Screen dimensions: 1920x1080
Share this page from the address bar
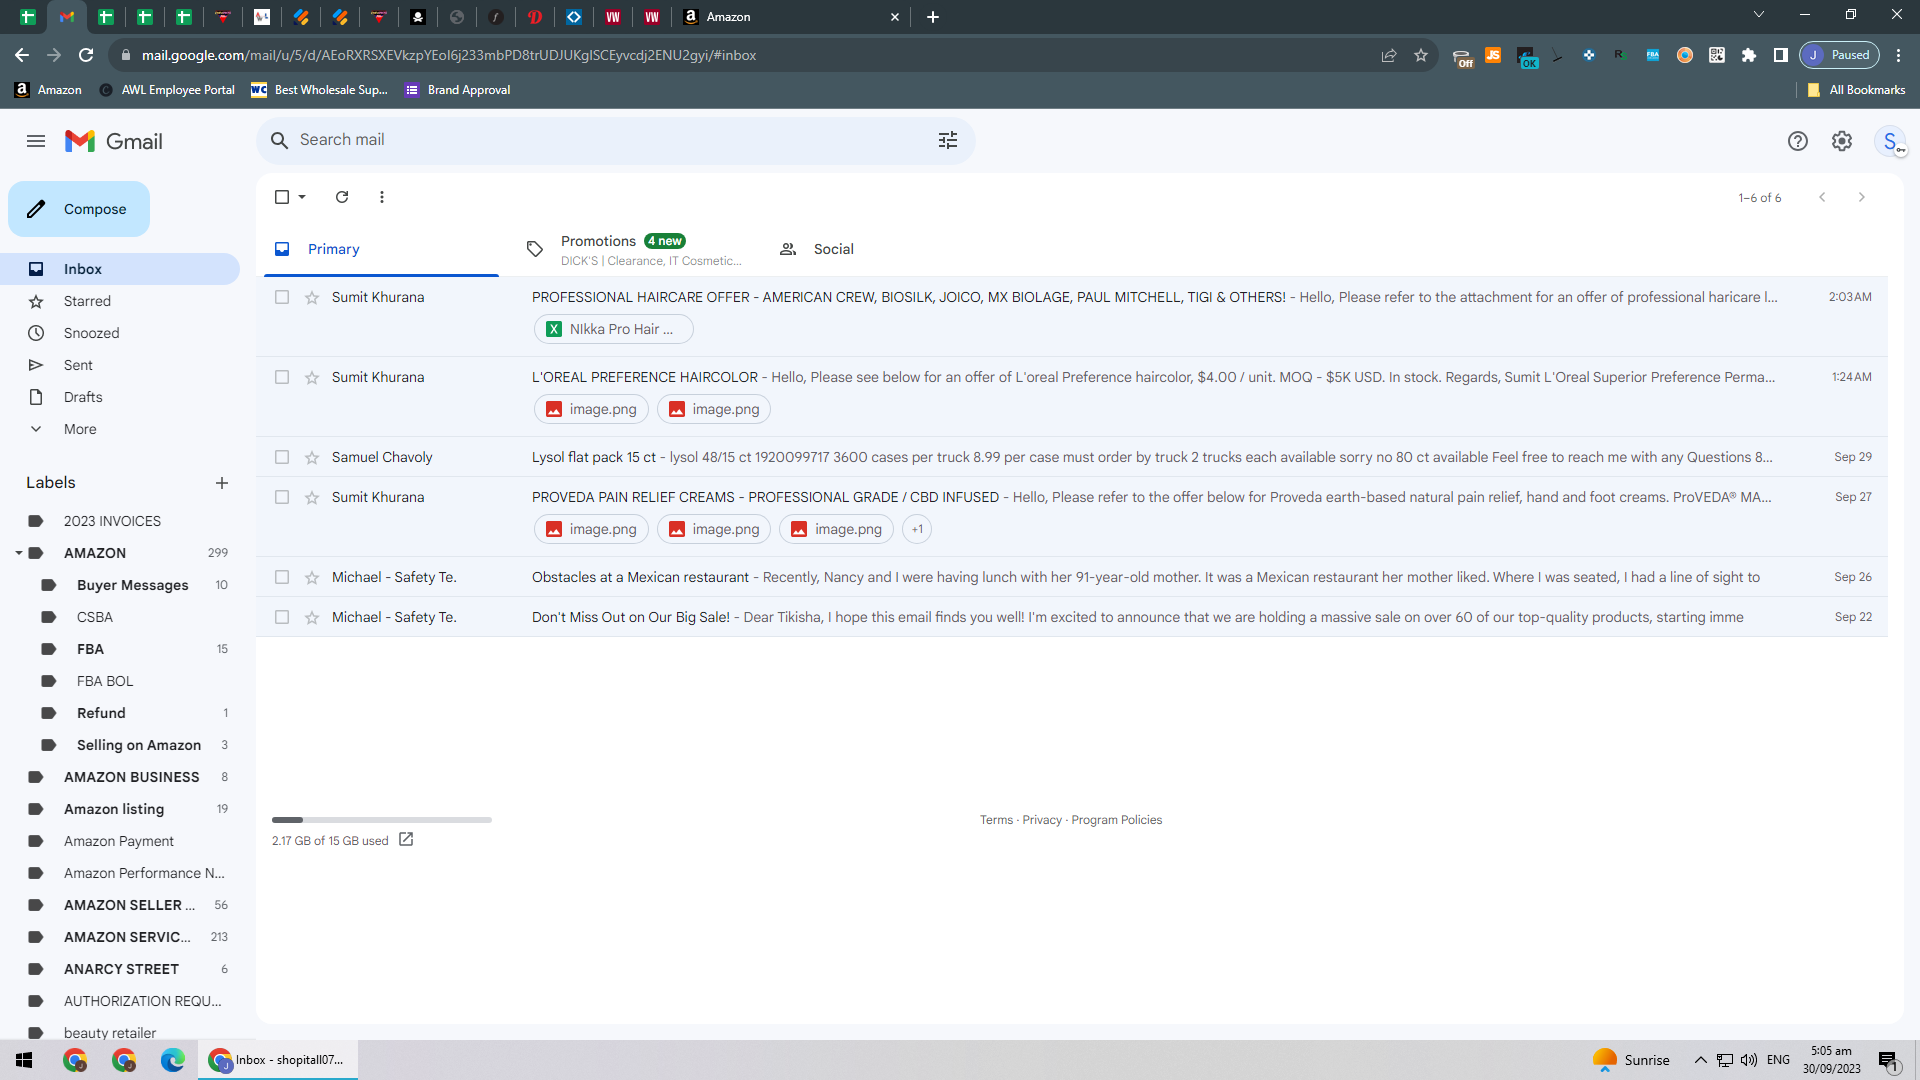1389,55
